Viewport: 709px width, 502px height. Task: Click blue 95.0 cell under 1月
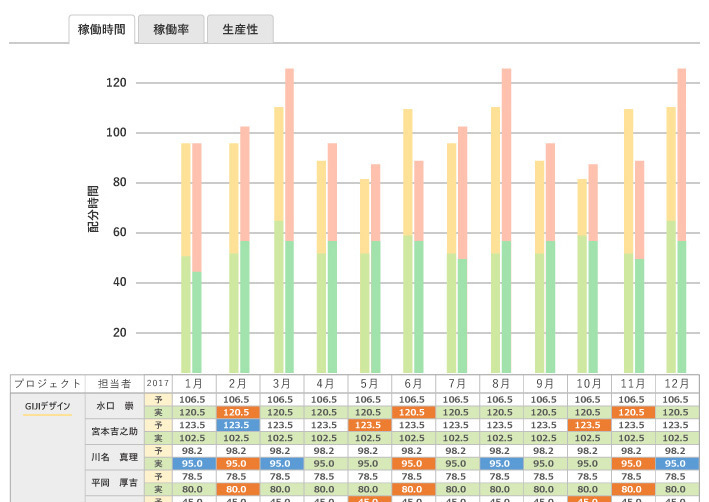click(x=193, y=464)
